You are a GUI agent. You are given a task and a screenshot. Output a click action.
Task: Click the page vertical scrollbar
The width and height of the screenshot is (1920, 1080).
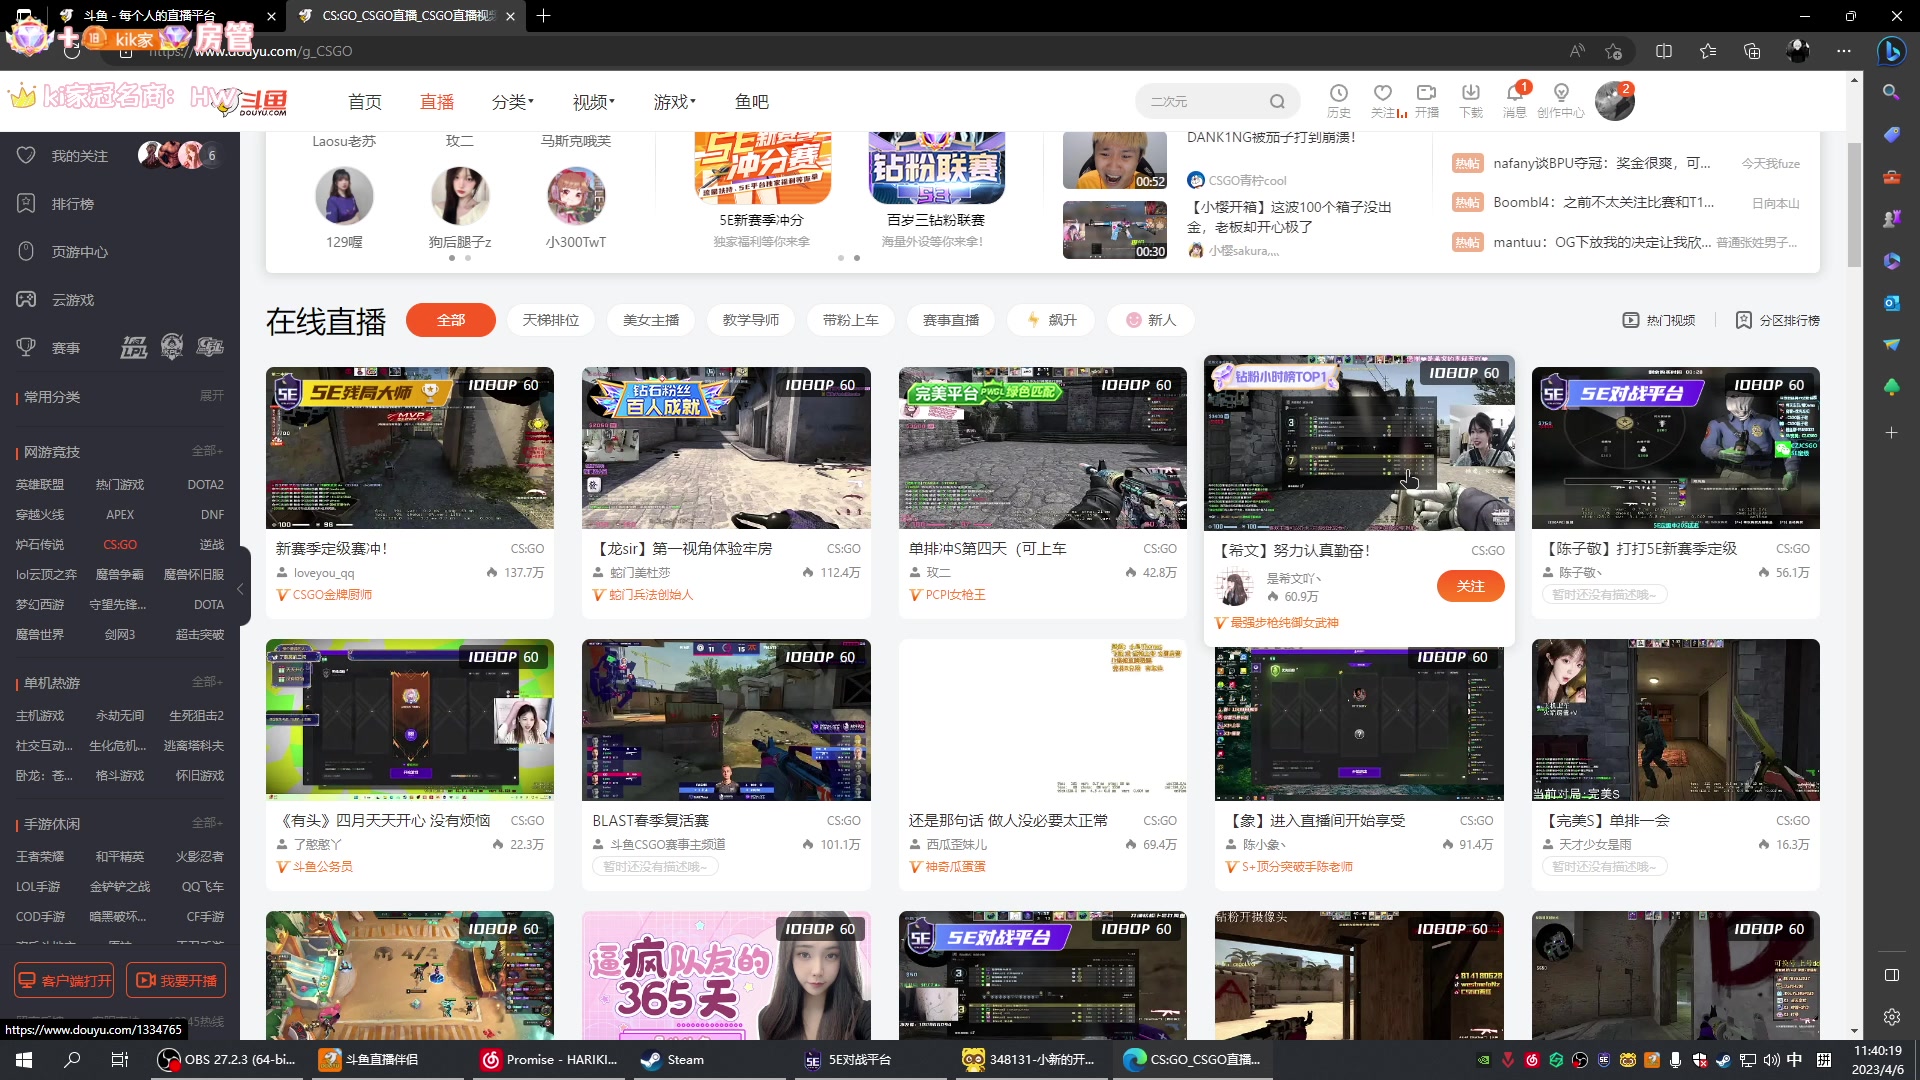pos(1854,205)
